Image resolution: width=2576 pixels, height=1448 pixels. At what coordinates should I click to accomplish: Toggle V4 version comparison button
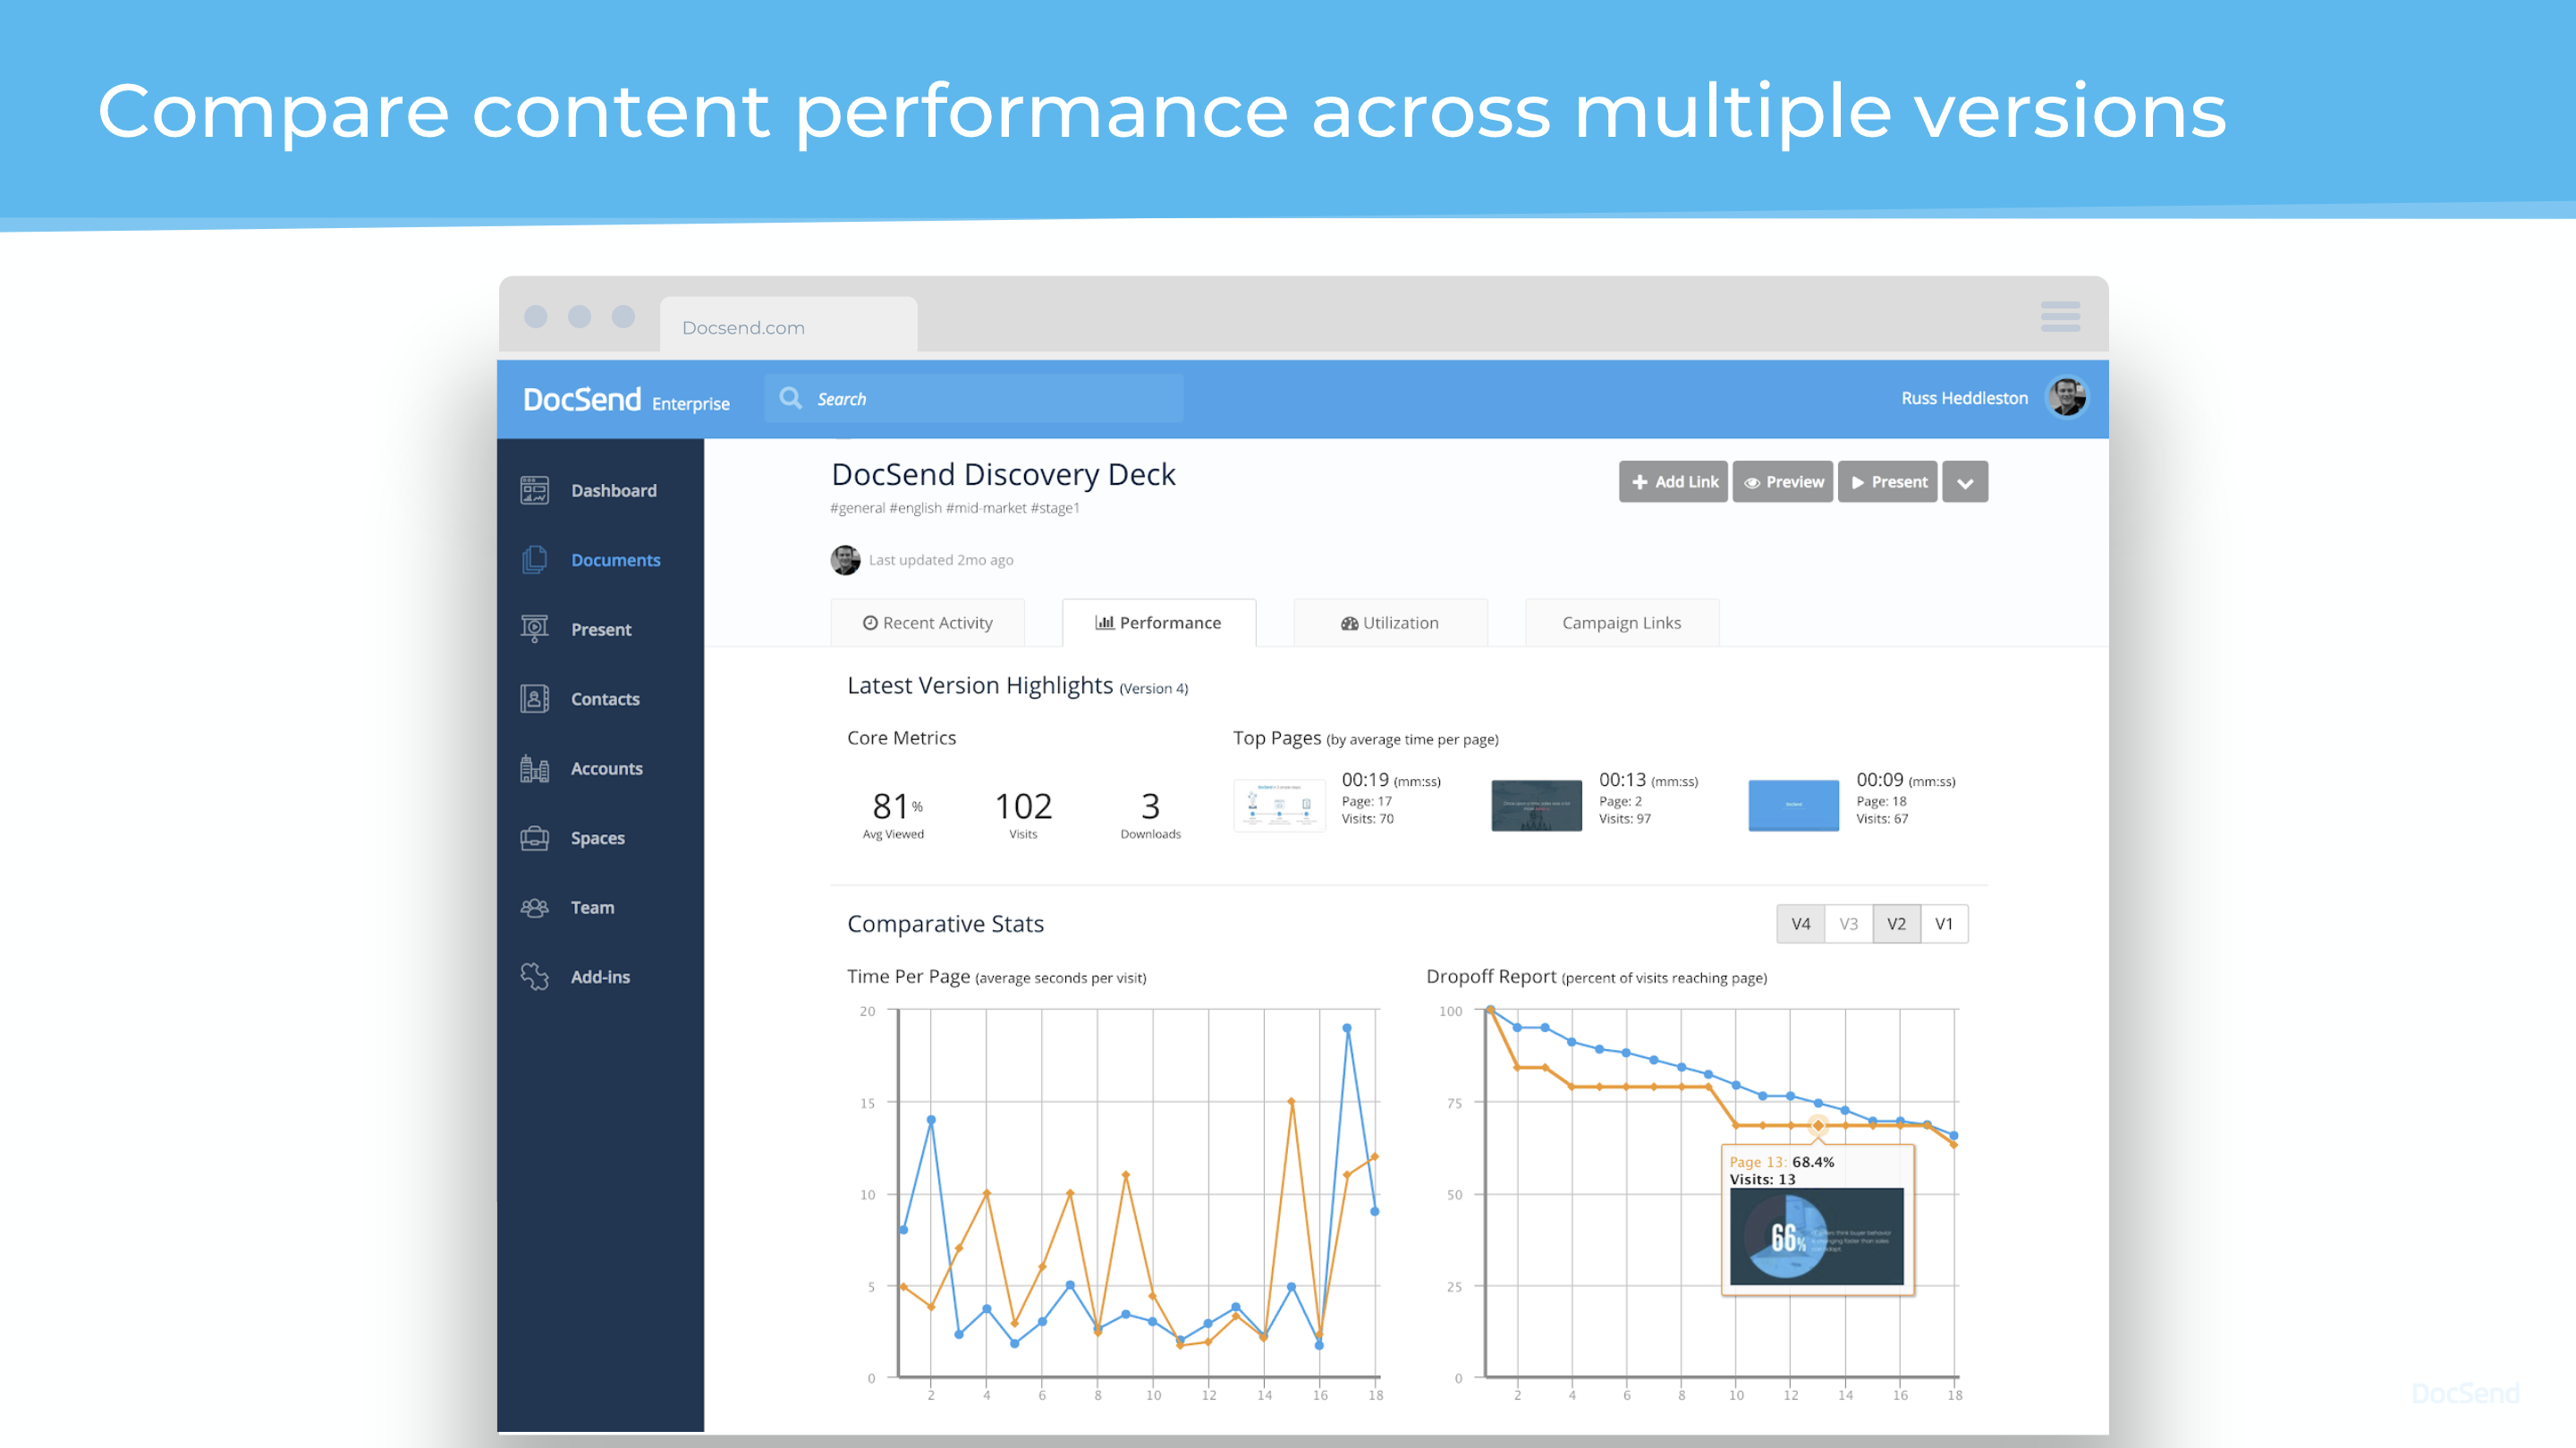[x=1800, y=923]
